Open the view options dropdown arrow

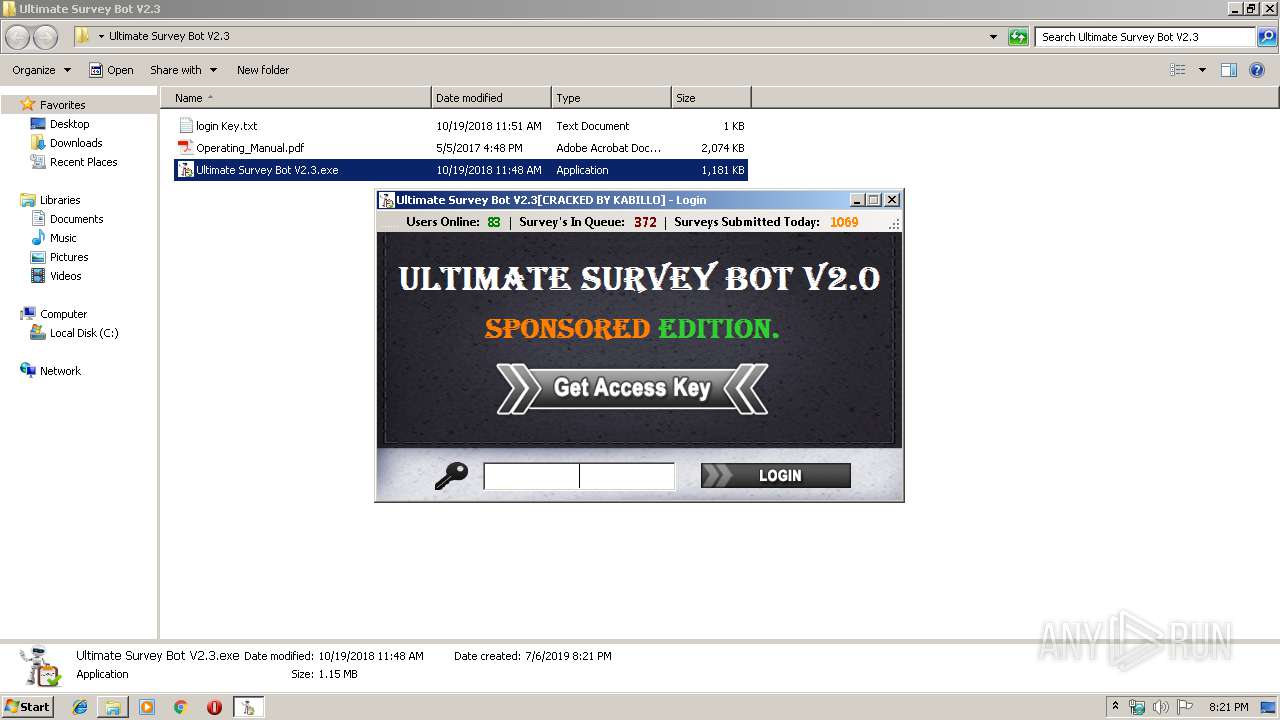[x=1202, y=70]
